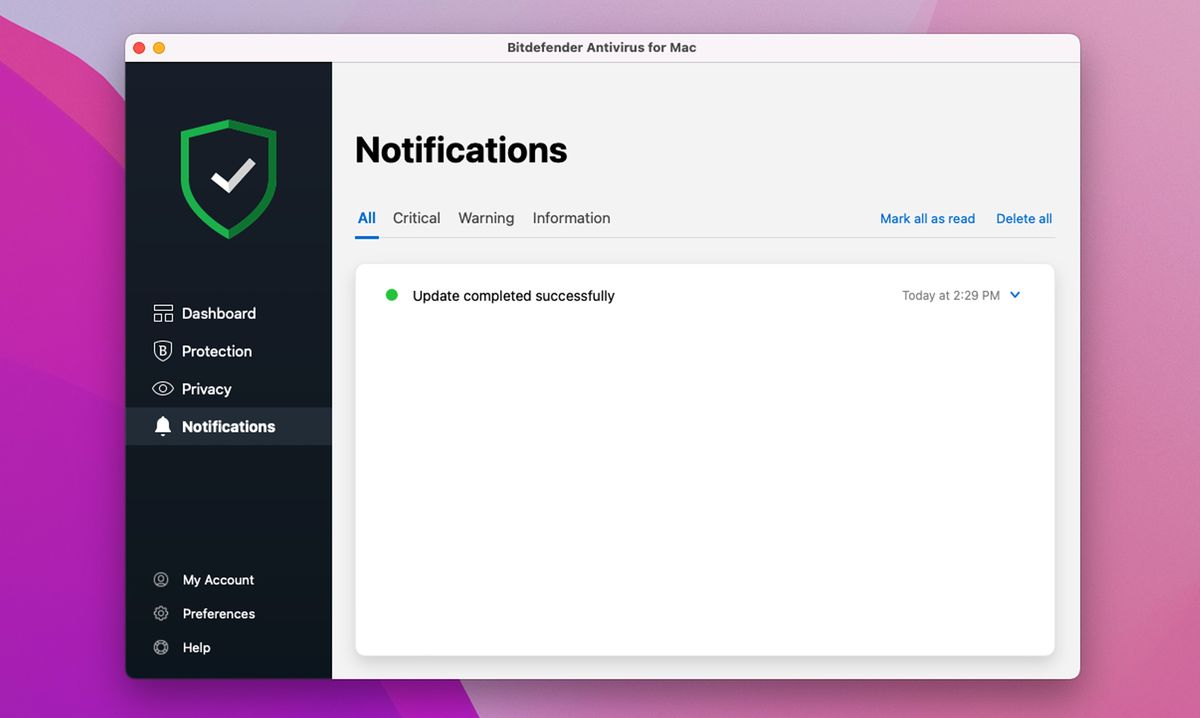The width and height of the screenshot is (1200, 718).
Task: Select the Protection shield icon
Action: point(162,351)
